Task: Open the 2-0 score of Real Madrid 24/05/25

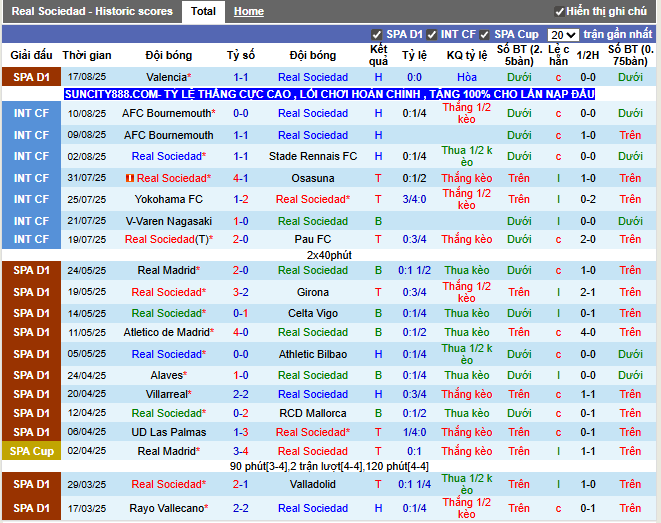Action: click(x=241, y=271)
